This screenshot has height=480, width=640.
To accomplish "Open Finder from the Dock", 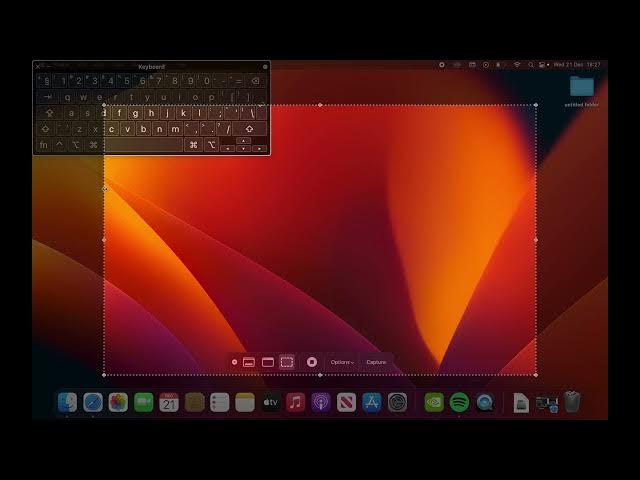I will pyautogui.click(x=68, y=402).
